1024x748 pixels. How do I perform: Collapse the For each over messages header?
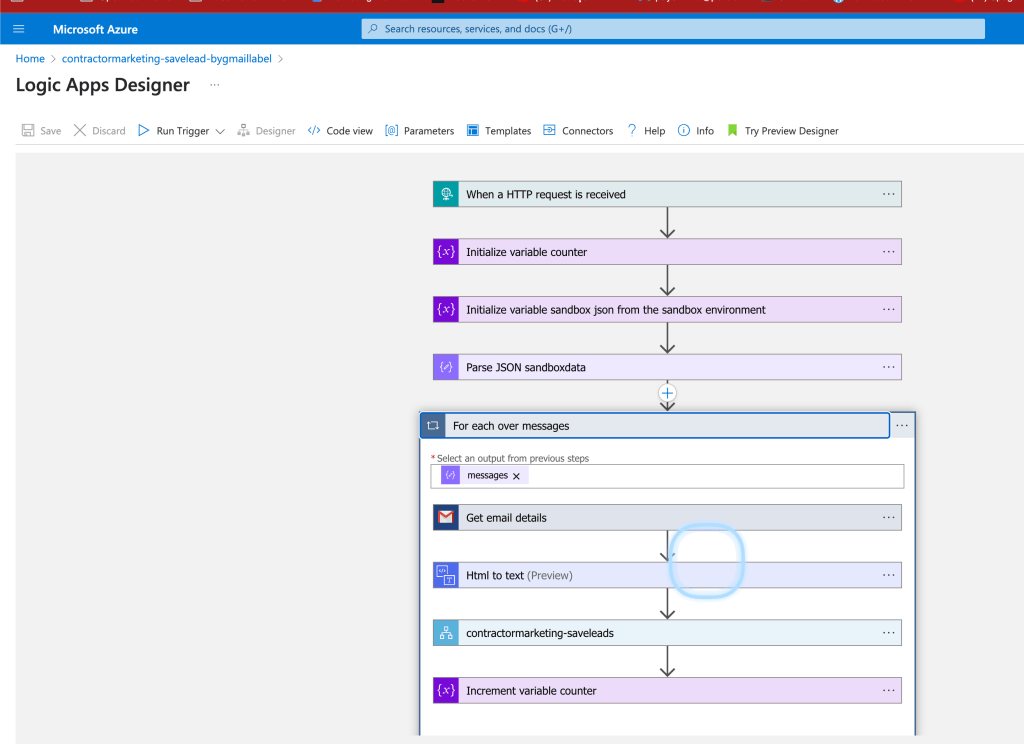(655, 425)
